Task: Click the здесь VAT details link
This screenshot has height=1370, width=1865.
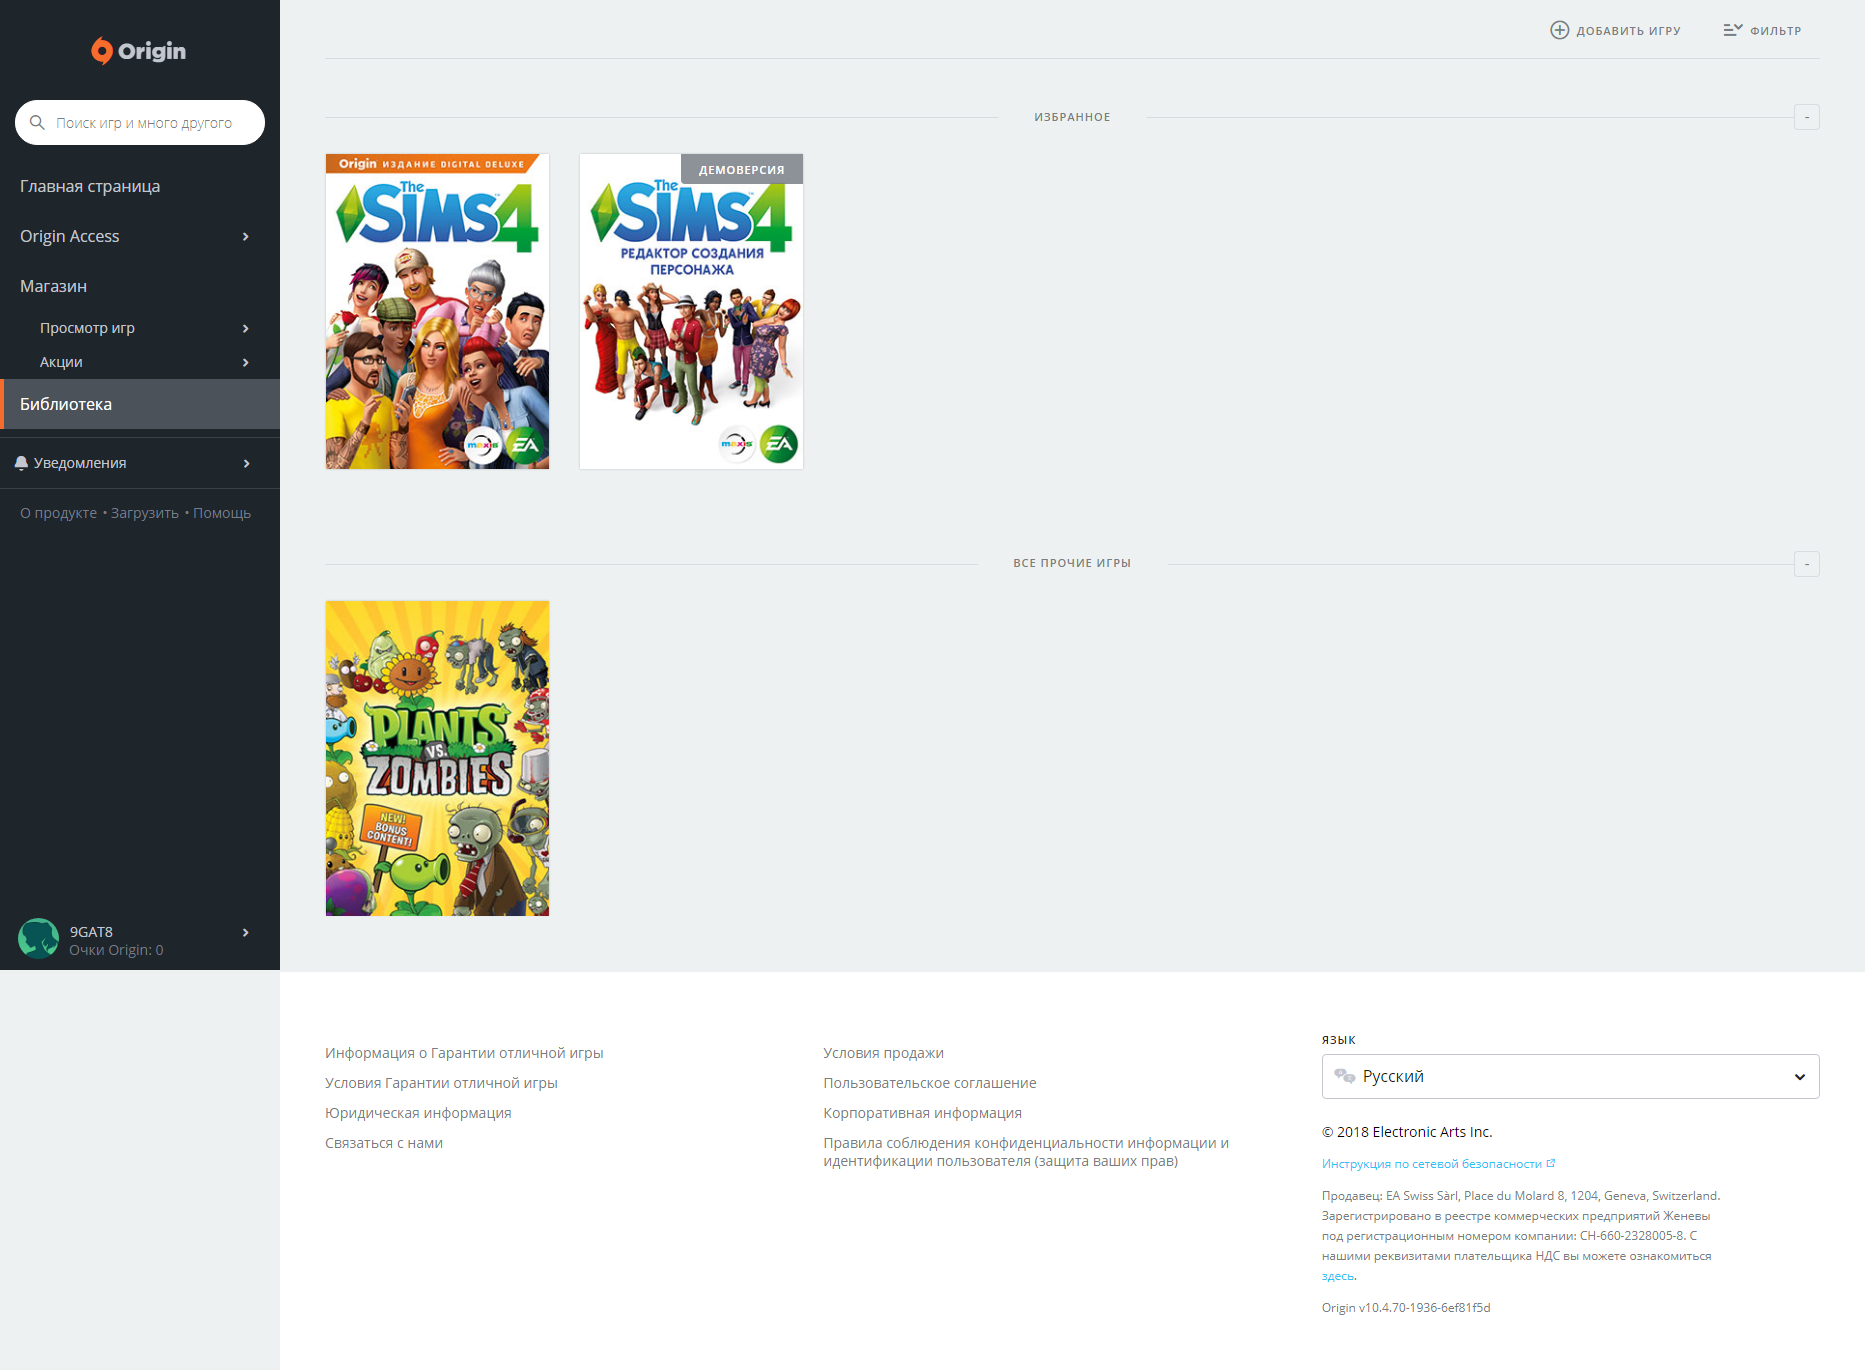Action: pos(1338,1276)
